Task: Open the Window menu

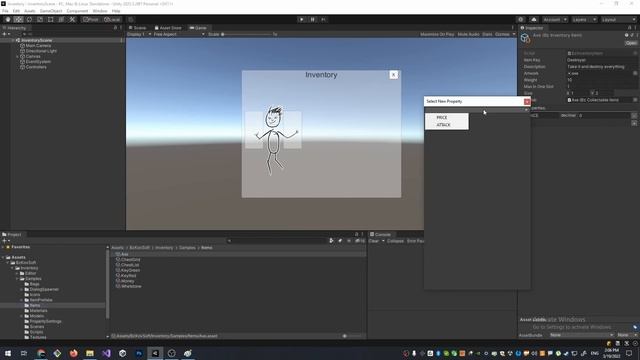Action: 100,11
